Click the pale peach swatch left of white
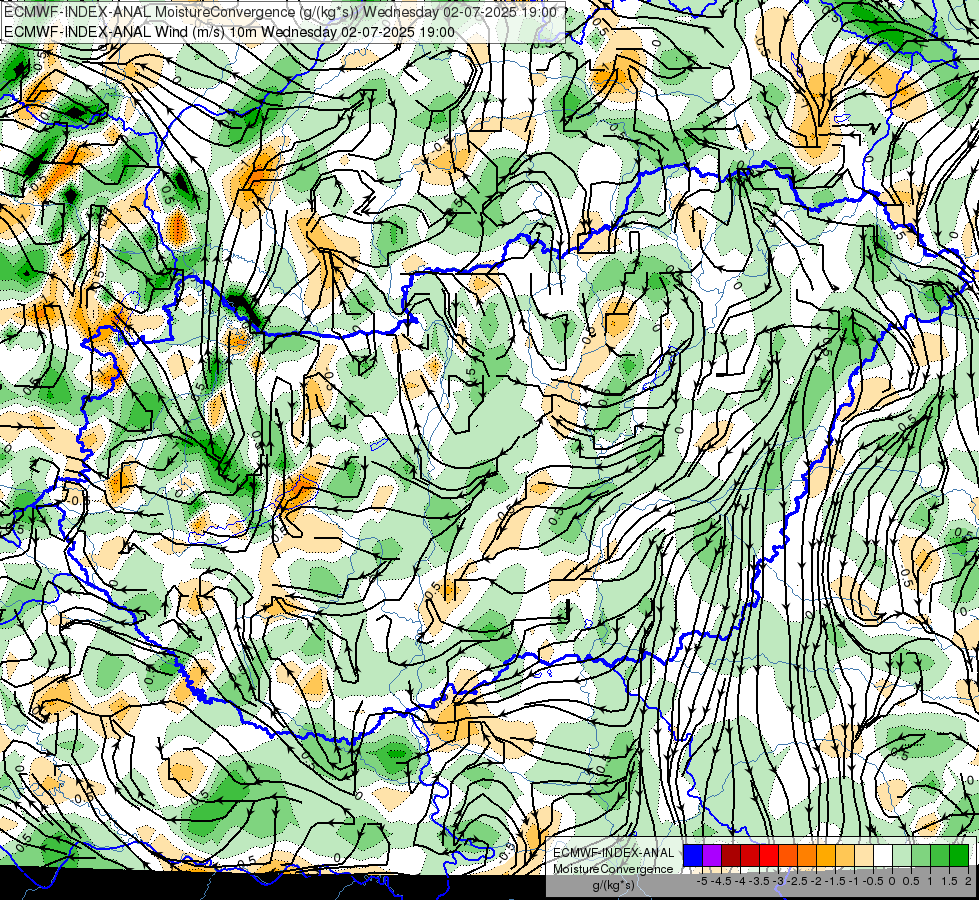This screenshot has width=979, height=900. (x=864, y=855)
